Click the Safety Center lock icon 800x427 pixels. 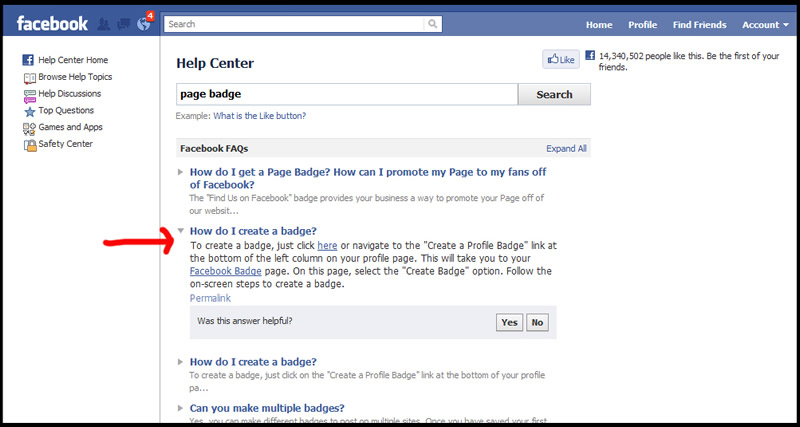30,145
